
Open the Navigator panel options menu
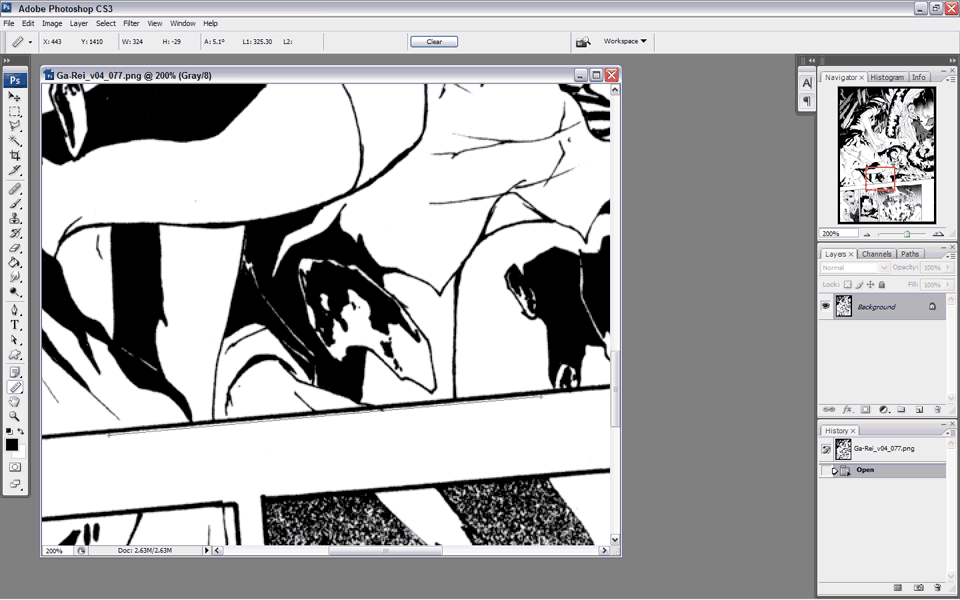pyautogui.click(x=950, y=79)
